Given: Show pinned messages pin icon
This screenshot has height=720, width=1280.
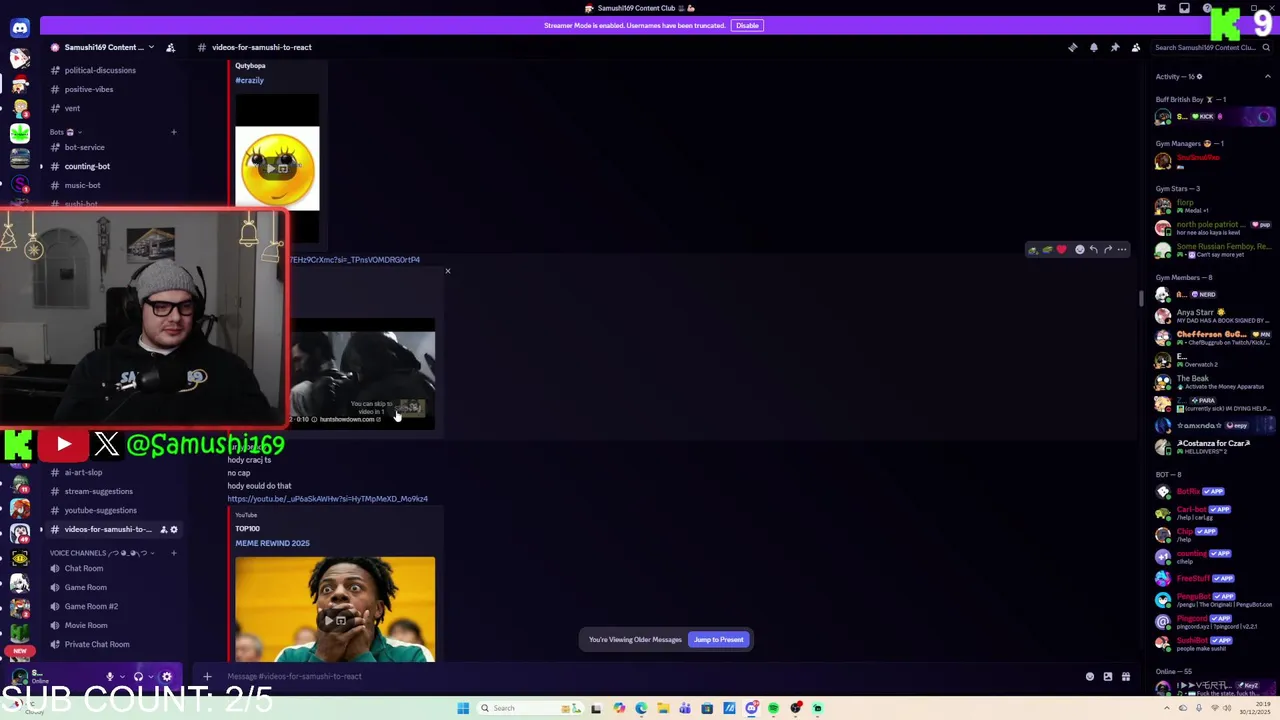Looking at the screenshot, I should (x=1114, y=47).
